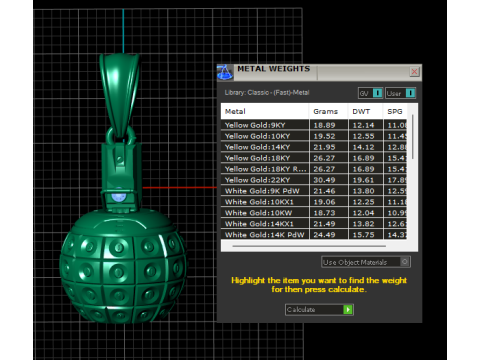Click the 30.49 grams value
The width and height of the screenshot is (480, 360).
(x=324, y=180)
